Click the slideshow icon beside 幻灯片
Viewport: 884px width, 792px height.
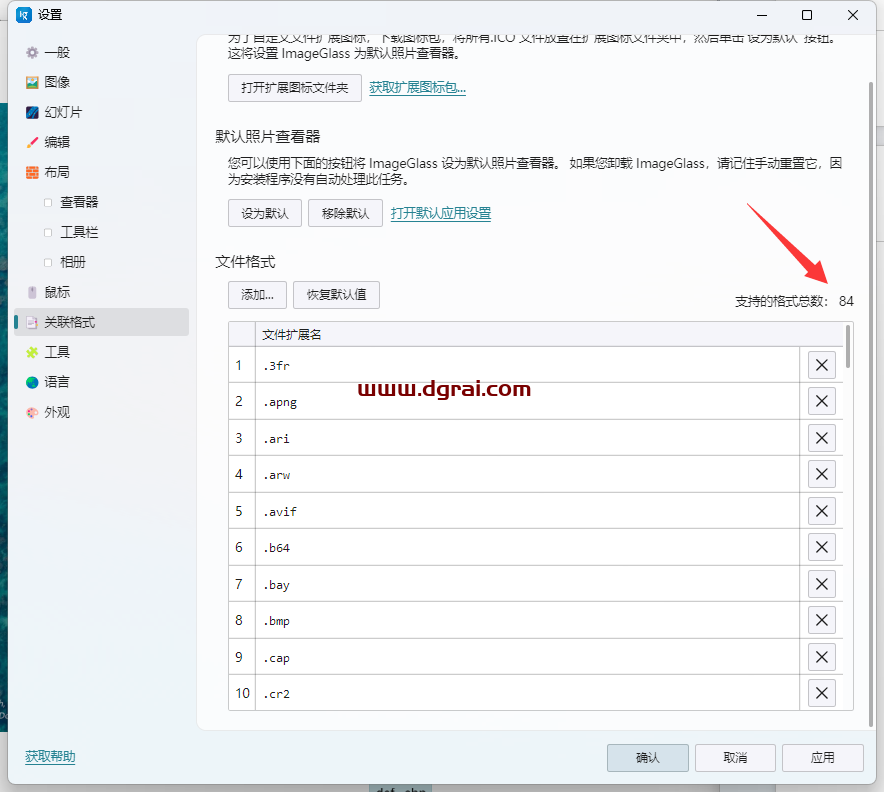[32, 112]
